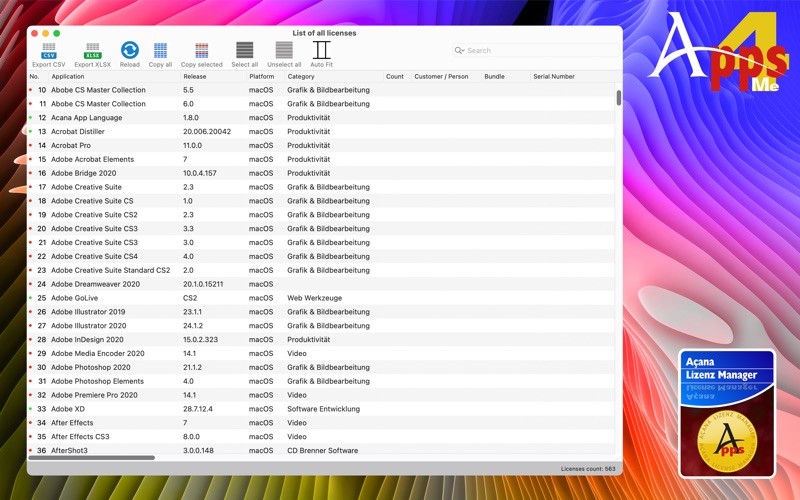Click the Licenses count status text
Screen dimensions: 800x500
588,469
